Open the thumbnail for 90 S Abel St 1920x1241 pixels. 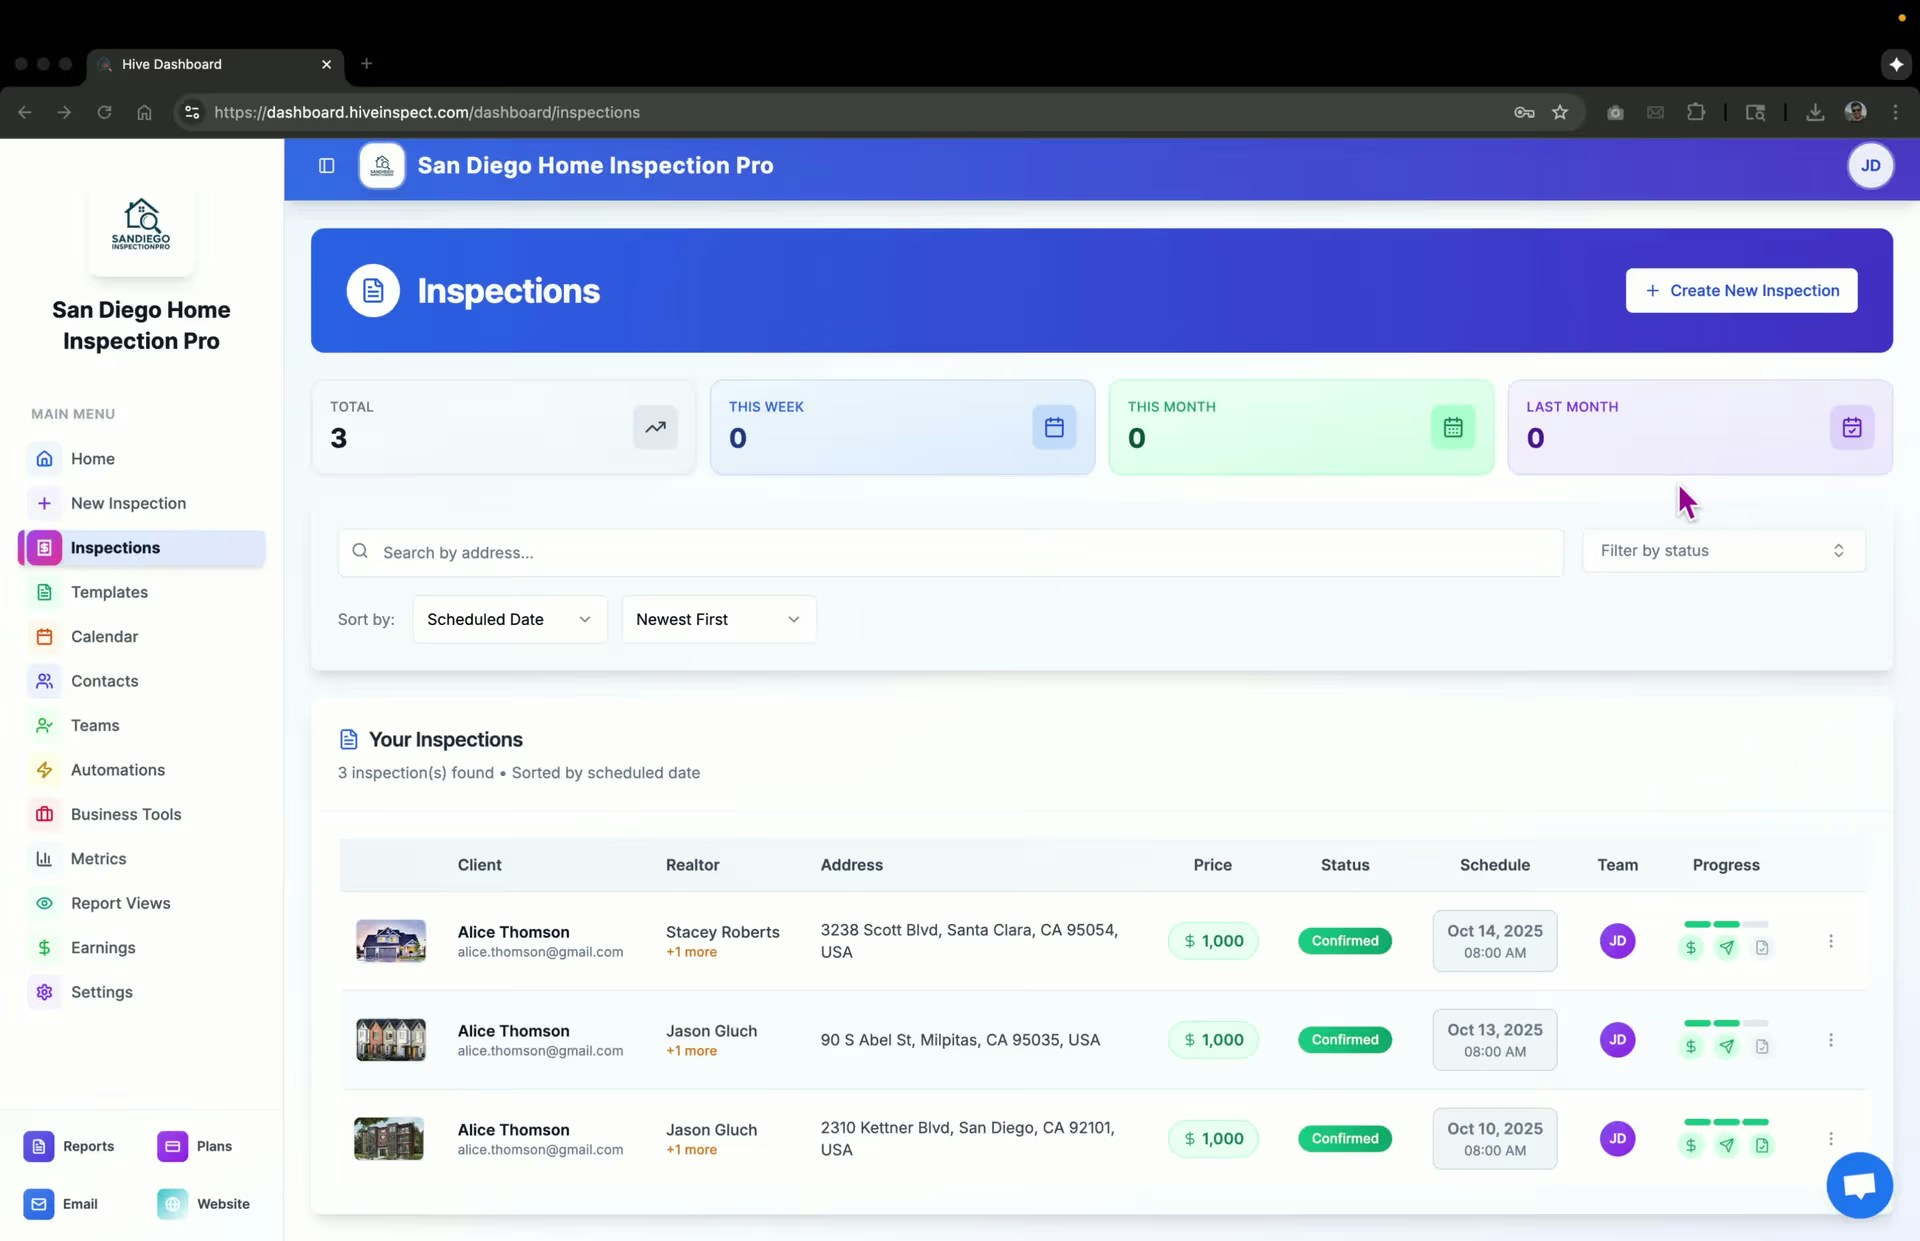click(391, 1040)
